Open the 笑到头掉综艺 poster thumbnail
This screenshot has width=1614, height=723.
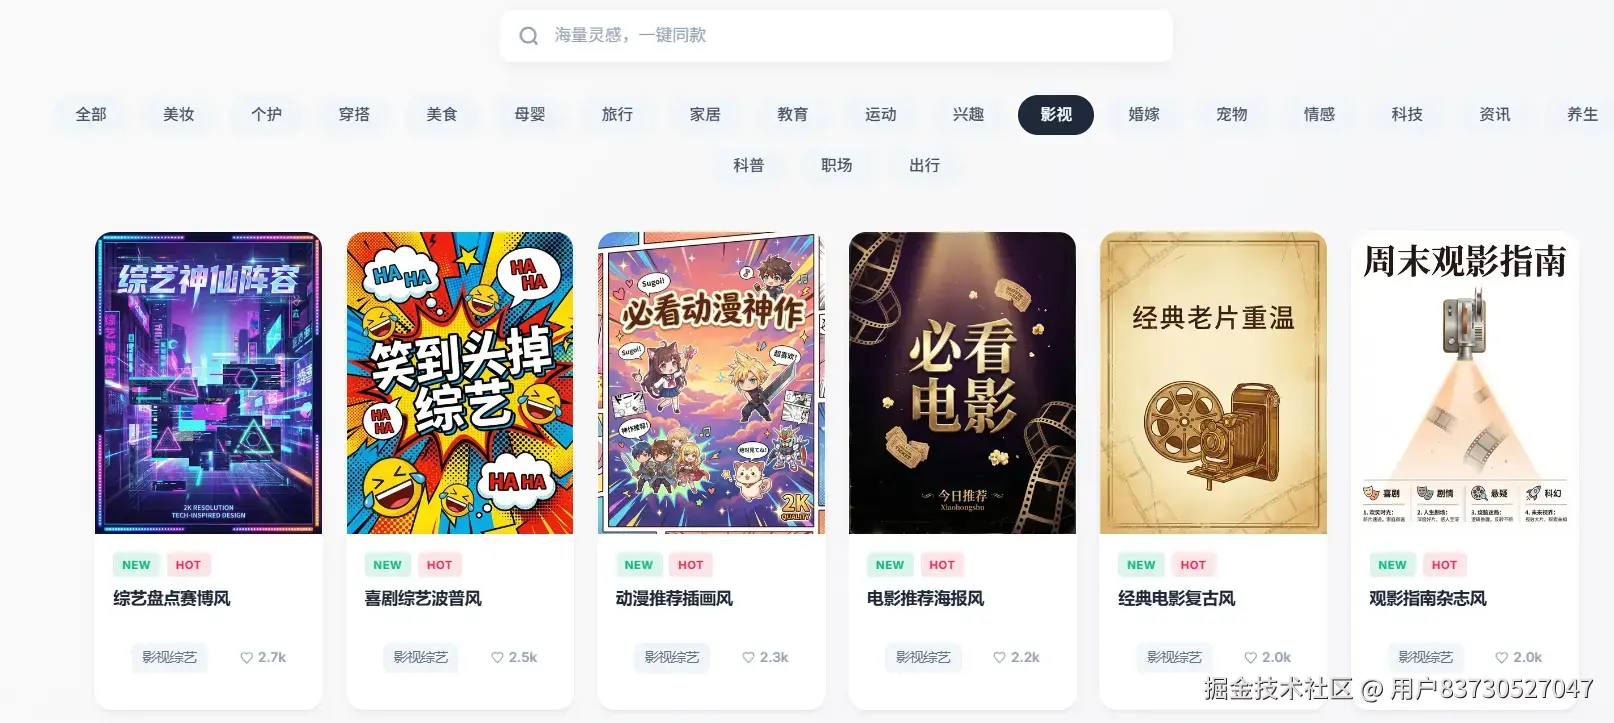tap(460, 383)
